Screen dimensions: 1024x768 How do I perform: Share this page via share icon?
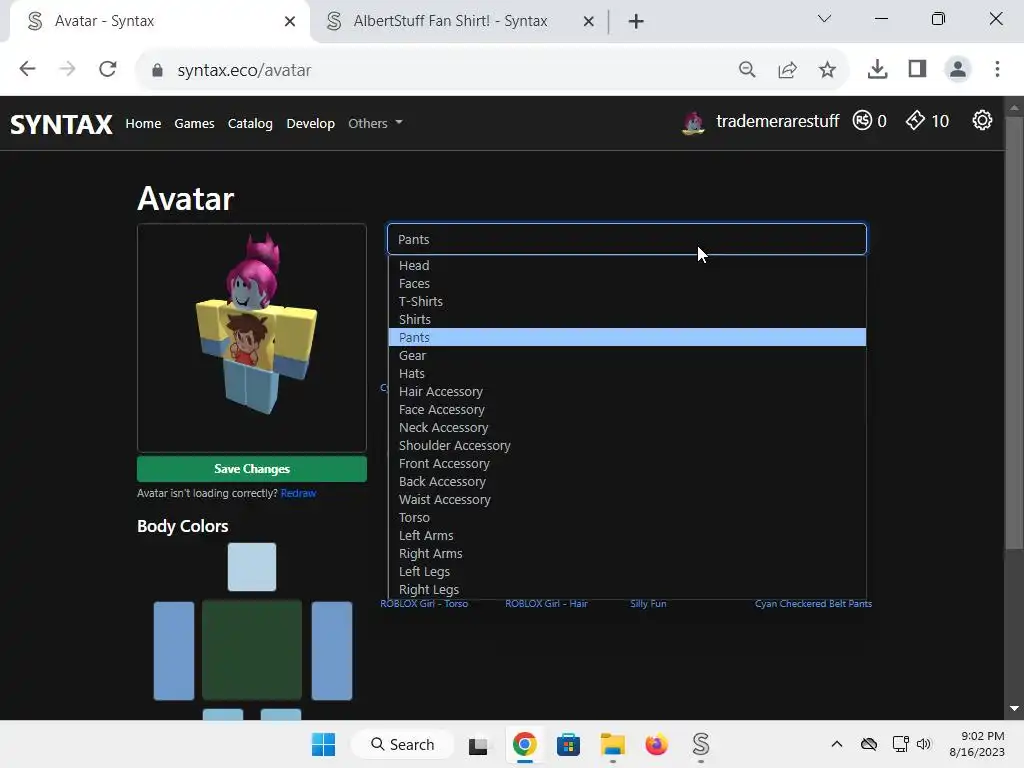pyautogui.click(x=788, y=69)
